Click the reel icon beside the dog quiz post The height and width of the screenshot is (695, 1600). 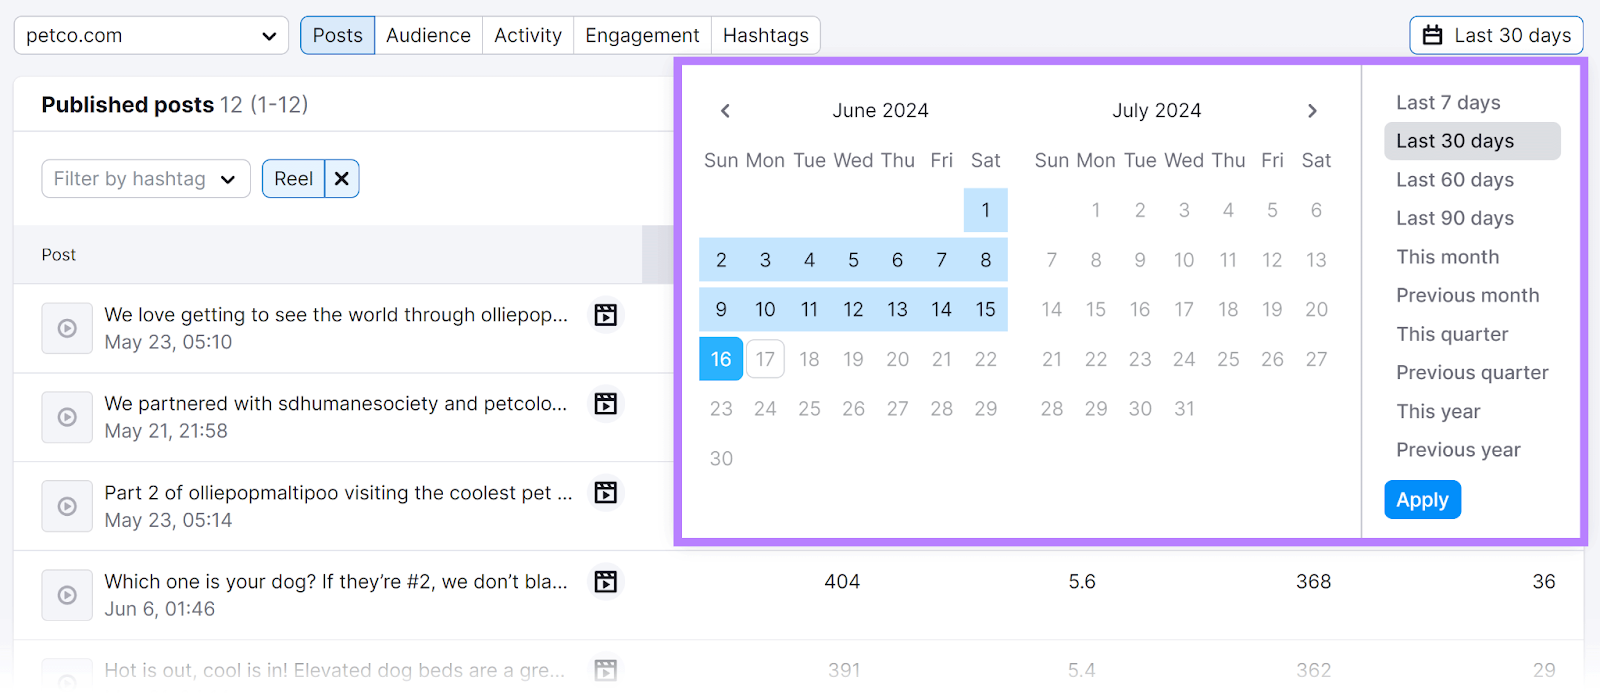click(x=605, y=581)
